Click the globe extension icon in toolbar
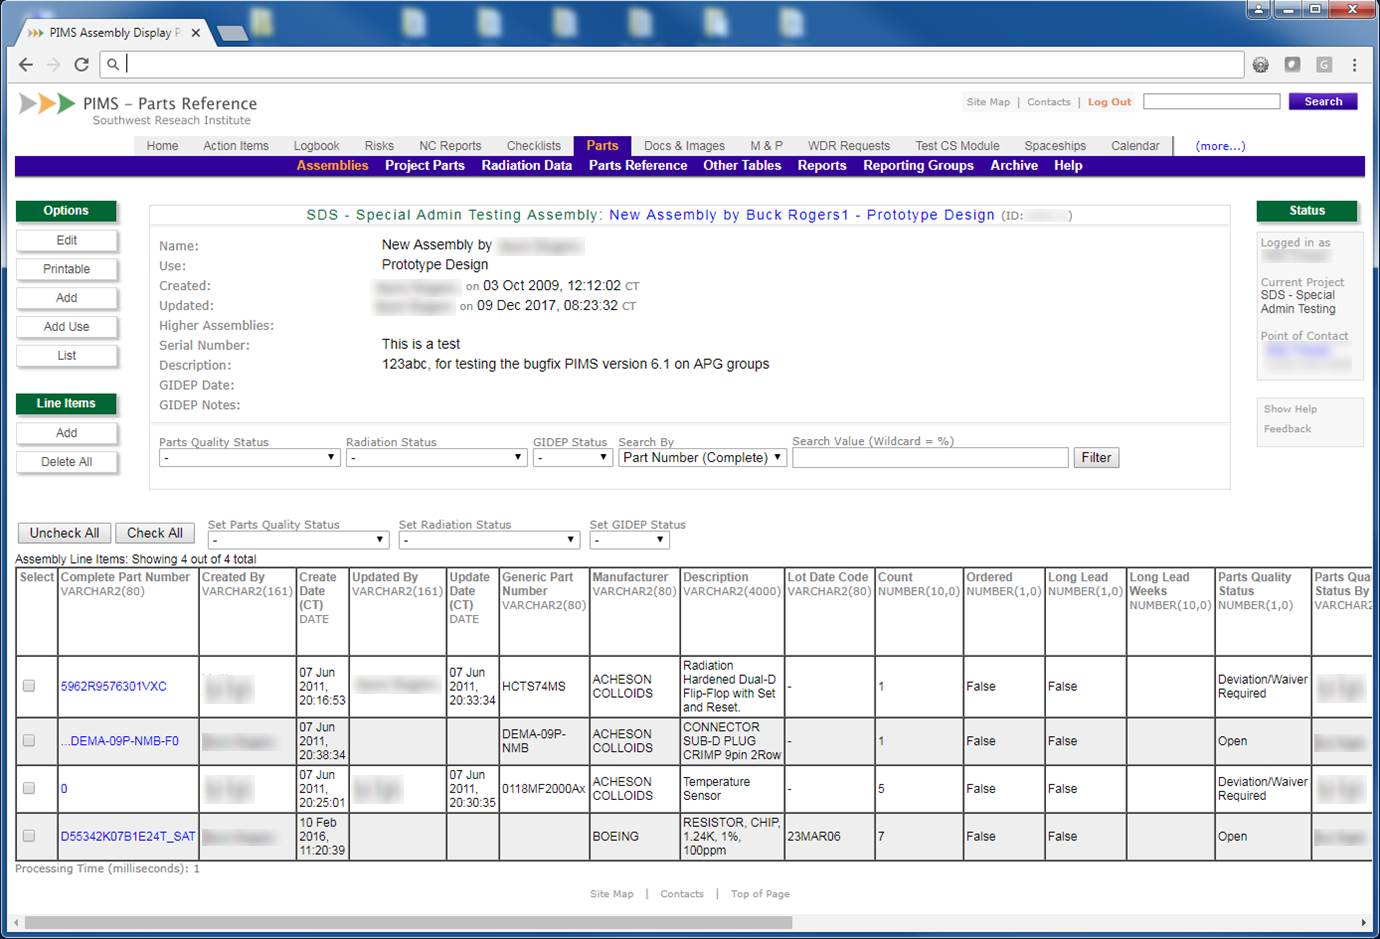1380x939 pixels. point(1261,65)
